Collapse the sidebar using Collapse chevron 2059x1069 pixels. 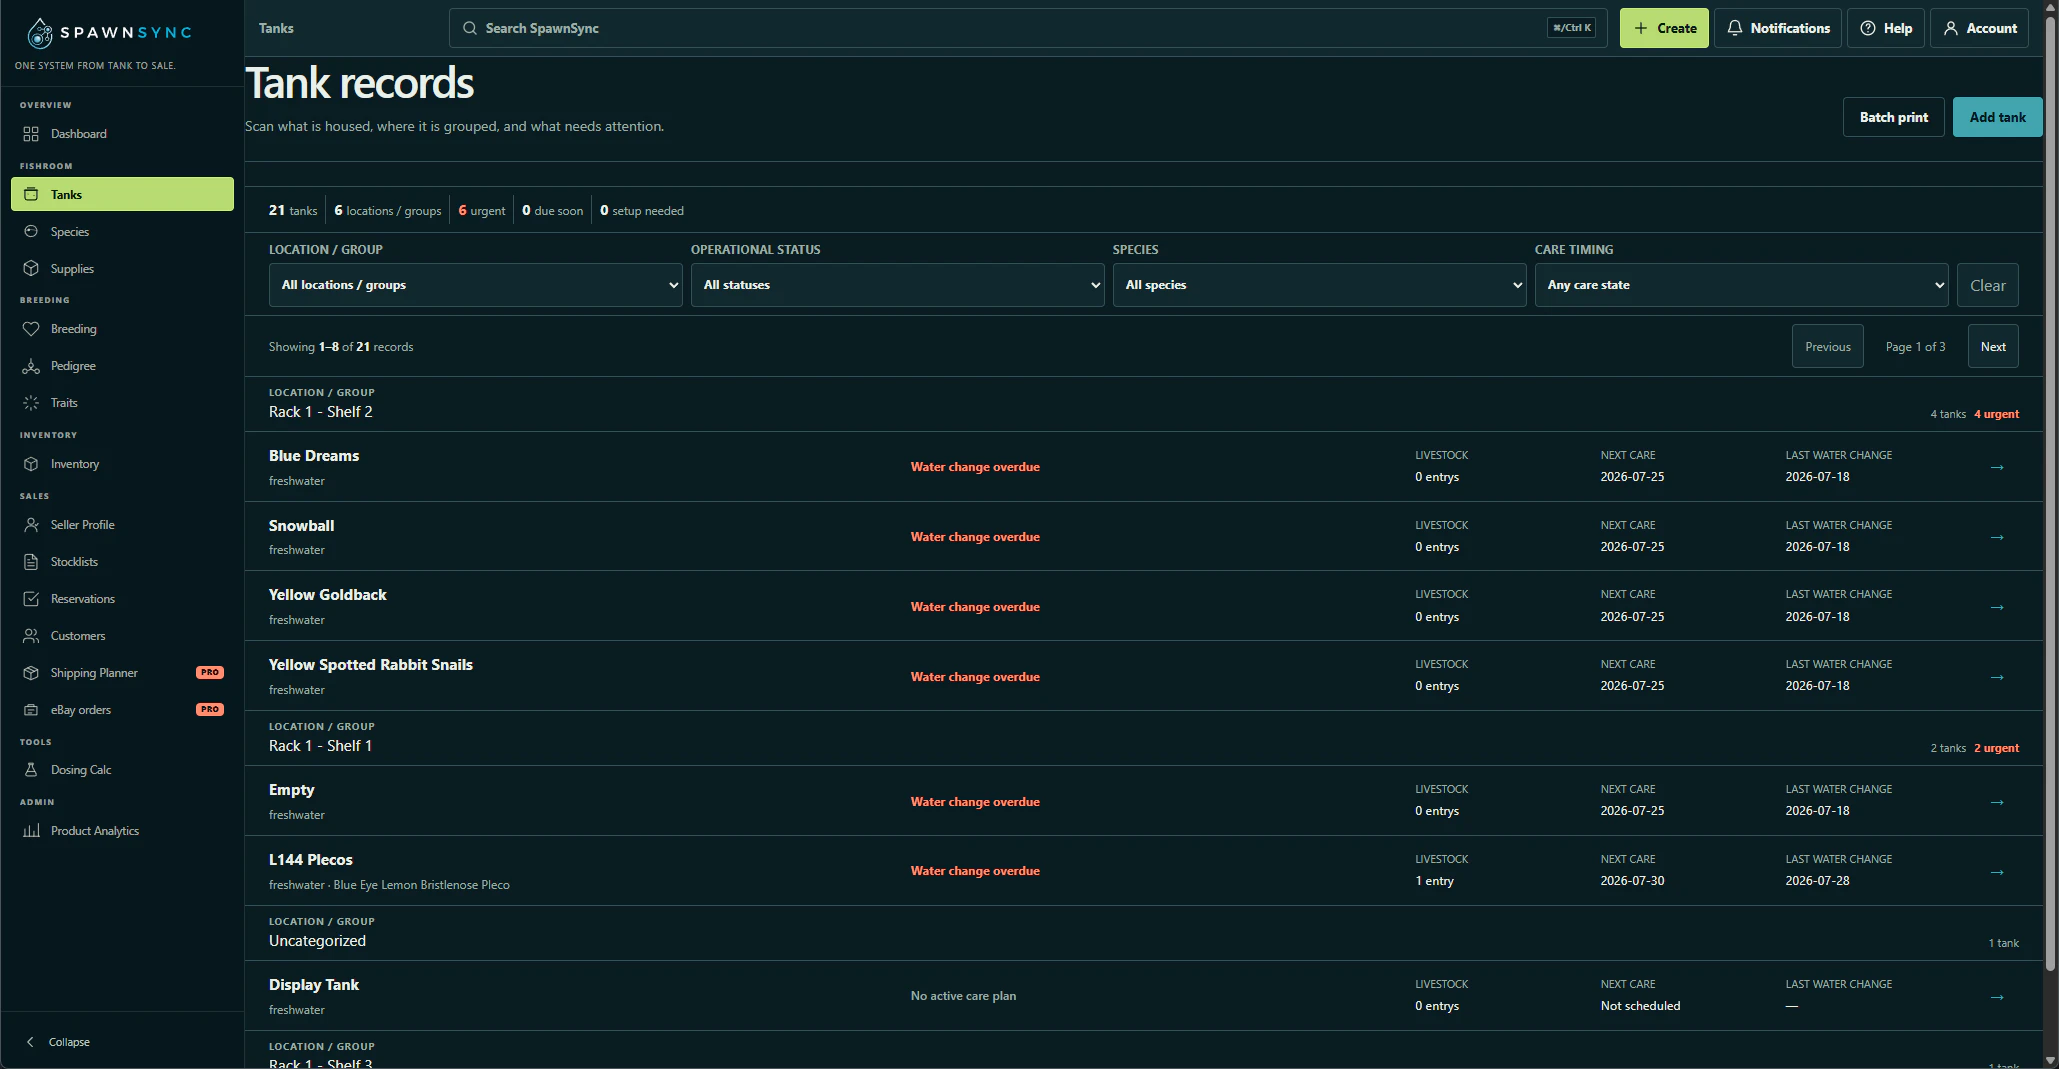pos(30,1042)
